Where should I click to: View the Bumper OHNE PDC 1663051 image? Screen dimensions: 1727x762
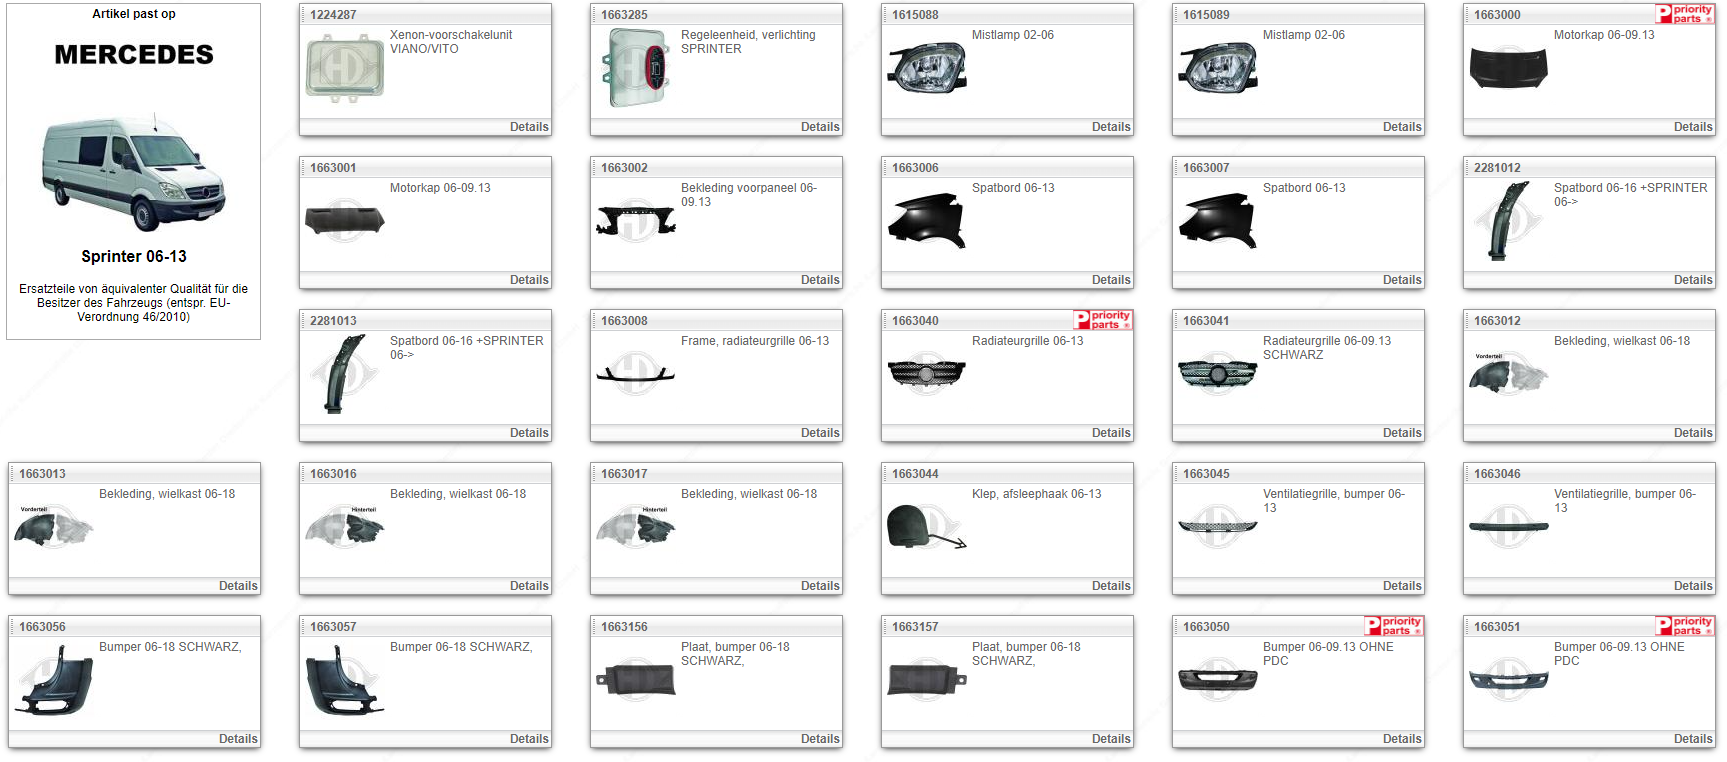1509,680
